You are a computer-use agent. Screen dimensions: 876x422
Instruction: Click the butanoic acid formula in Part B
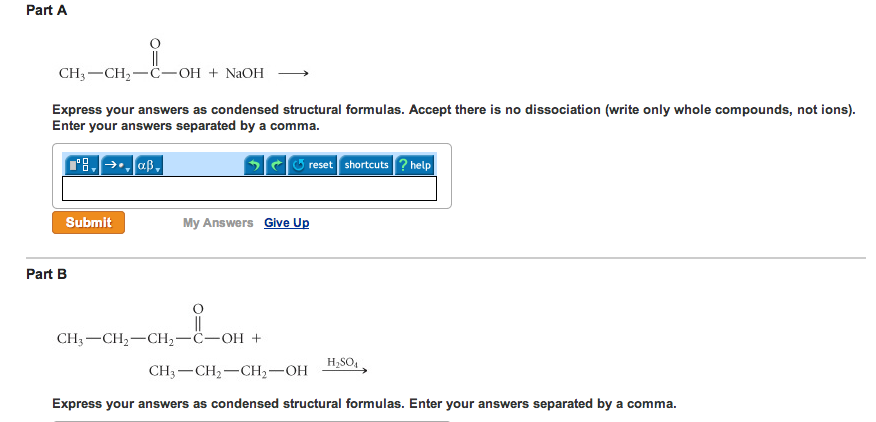coord(151,325)
